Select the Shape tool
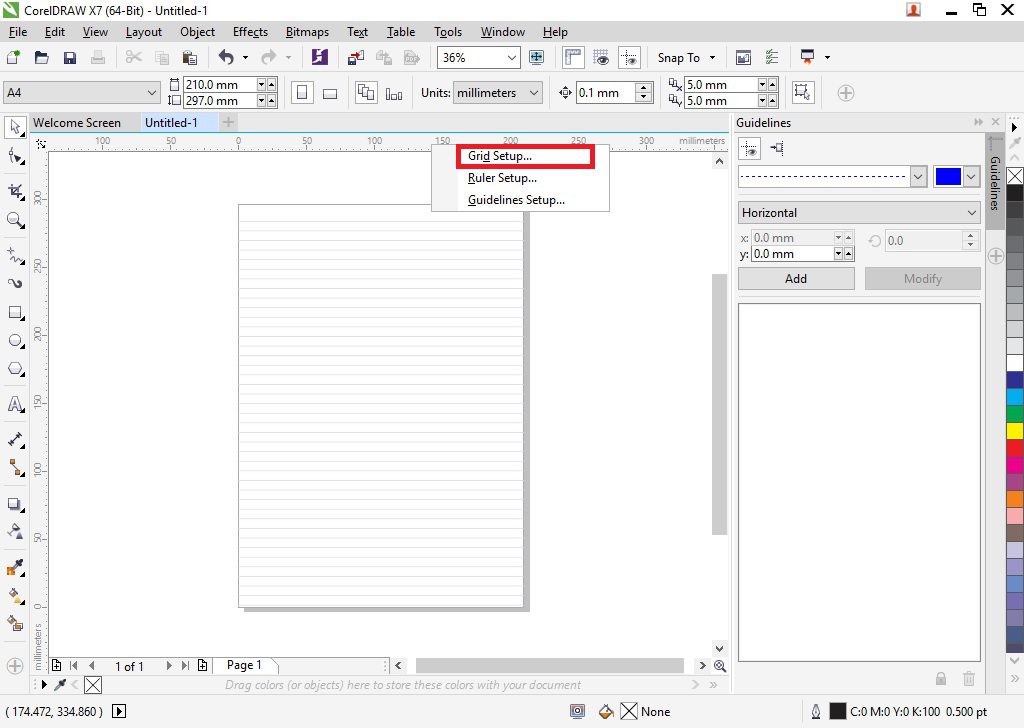Screen dimensions: 1024x728 tap(15, 156)
